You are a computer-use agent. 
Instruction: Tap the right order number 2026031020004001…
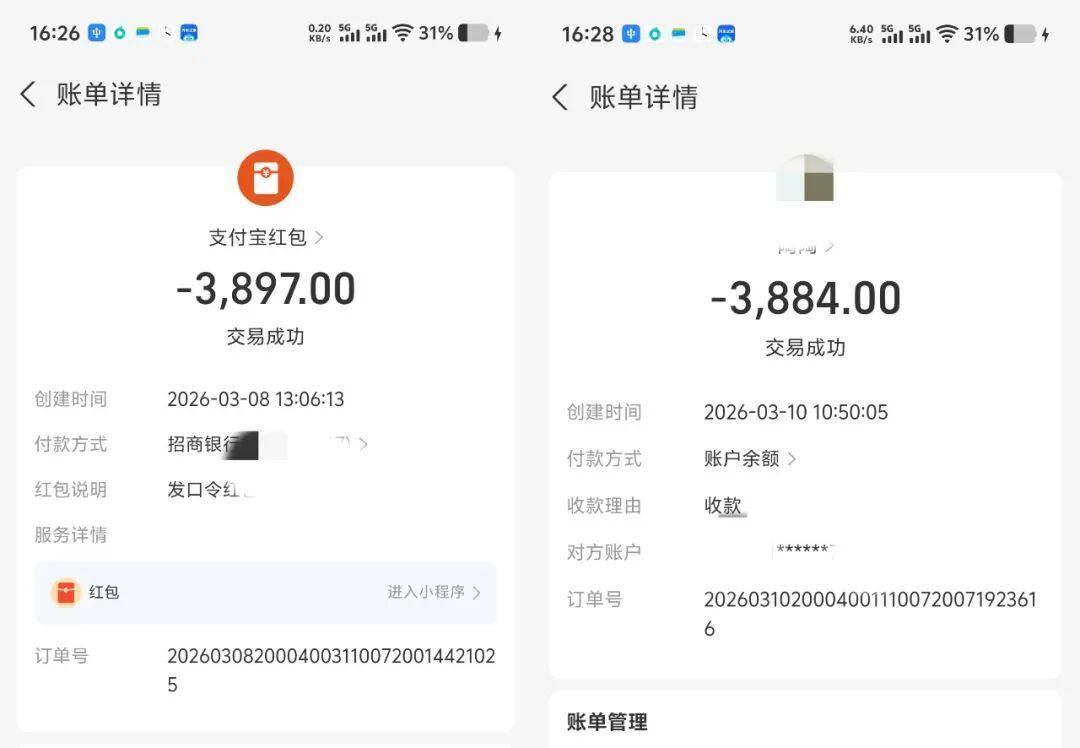coord(870,614)
